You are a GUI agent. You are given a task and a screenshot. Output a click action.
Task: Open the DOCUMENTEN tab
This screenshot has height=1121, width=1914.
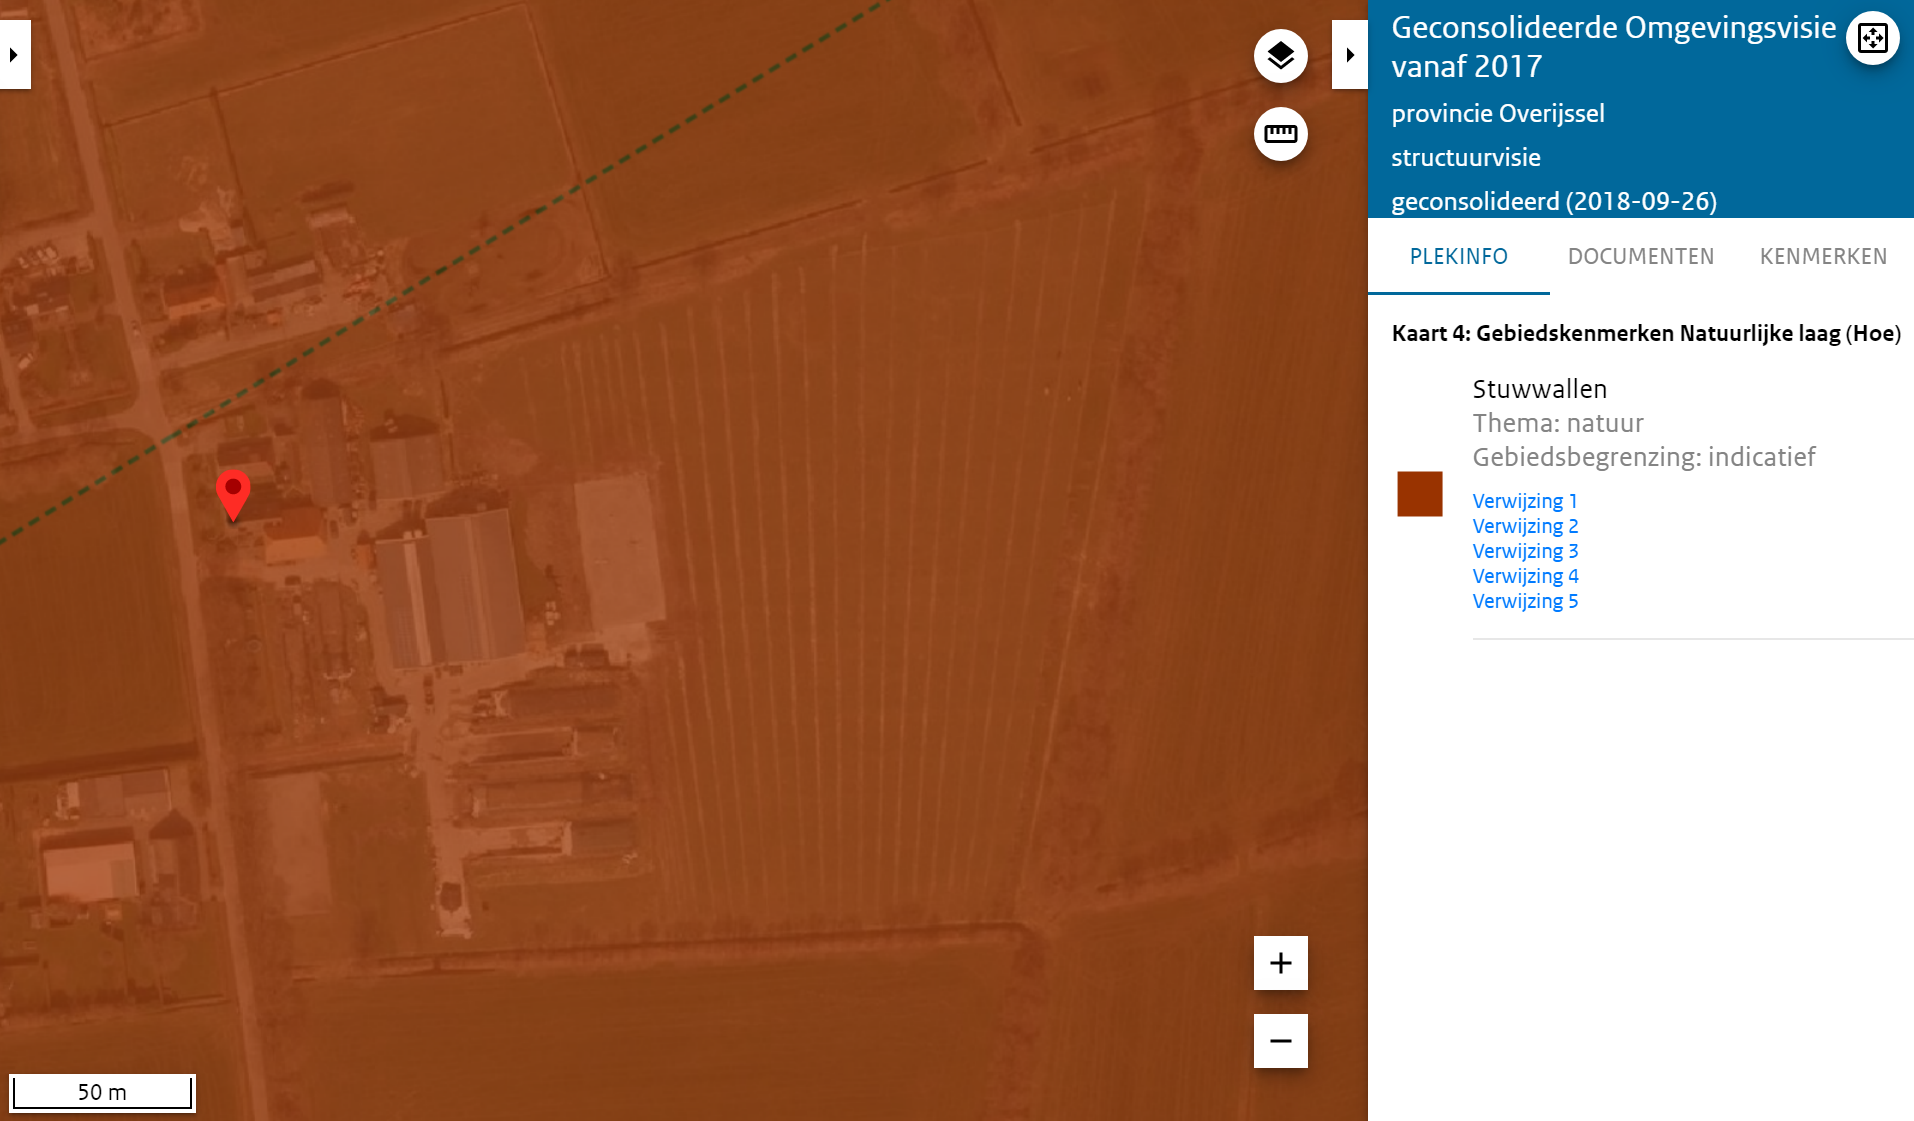tap(1640, 257)
